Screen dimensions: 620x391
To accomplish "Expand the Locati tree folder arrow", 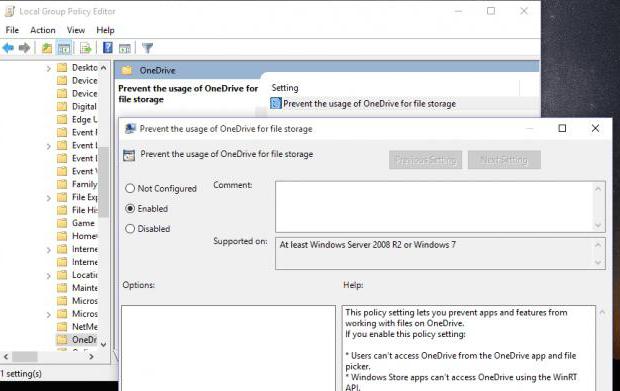I will (49, 276).
